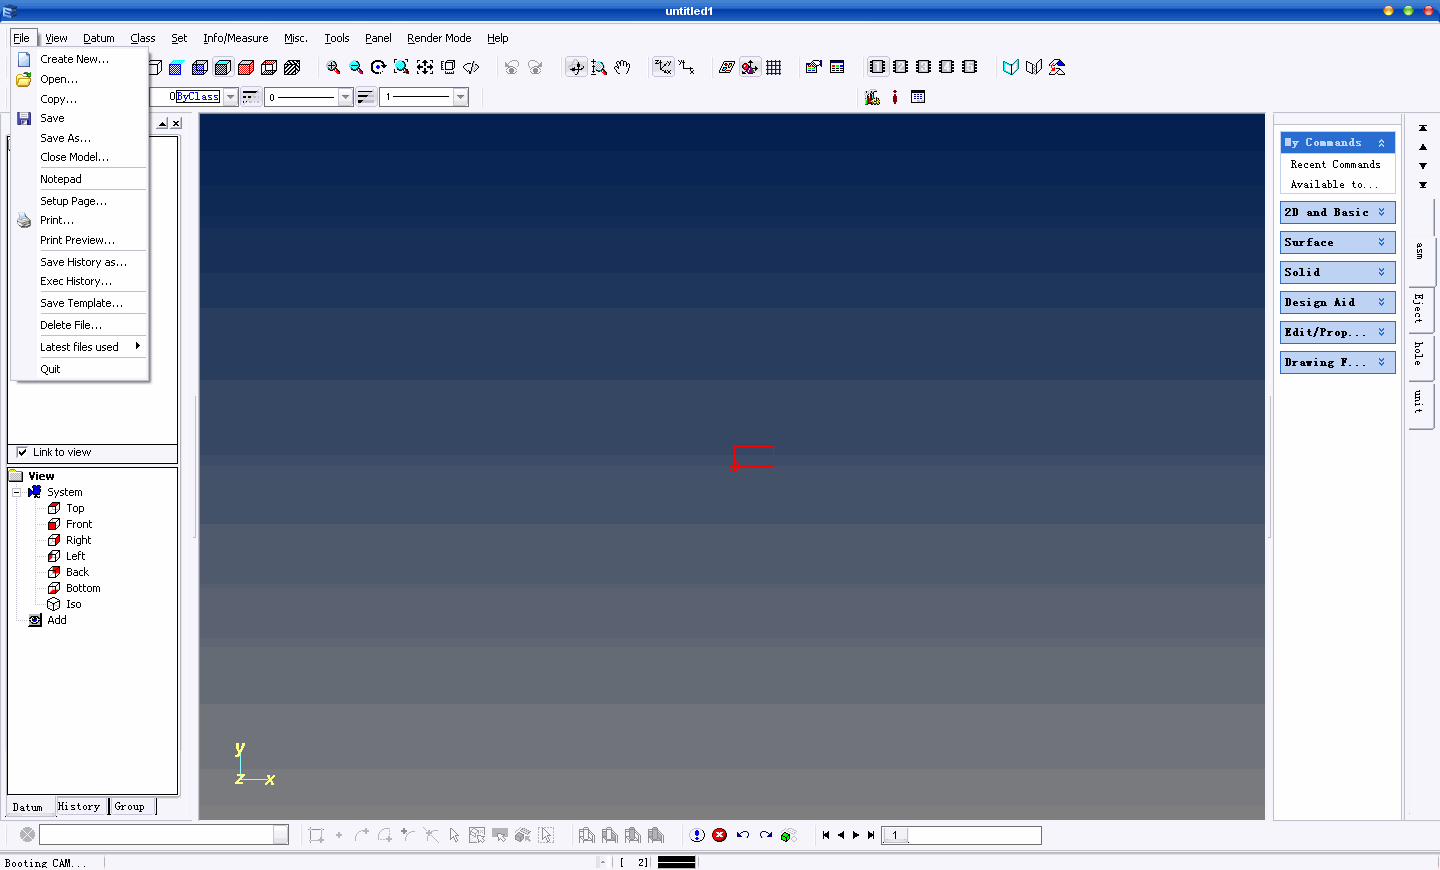Click the Add view camera icon
The image size is (1440, 870).
tap(35, 620)
